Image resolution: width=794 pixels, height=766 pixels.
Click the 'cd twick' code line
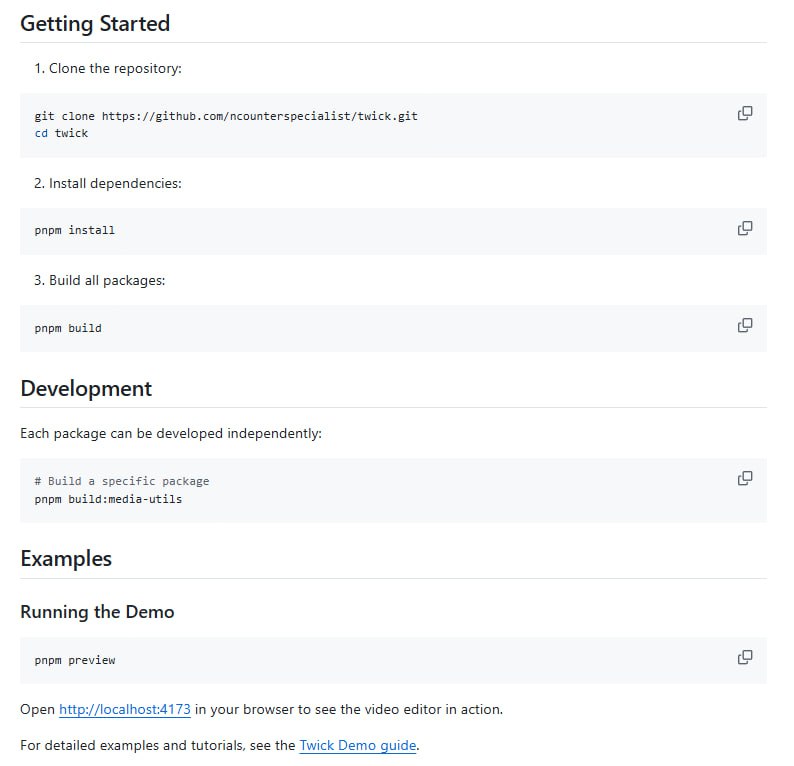pos(61,133)
